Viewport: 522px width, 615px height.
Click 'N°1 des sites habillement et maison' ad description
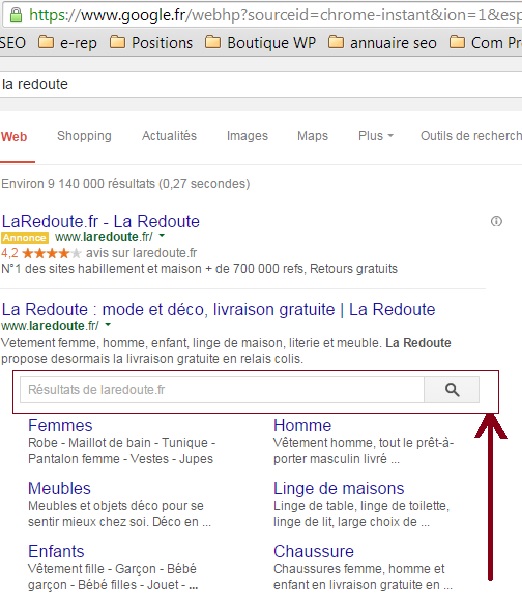coord(199,269)
